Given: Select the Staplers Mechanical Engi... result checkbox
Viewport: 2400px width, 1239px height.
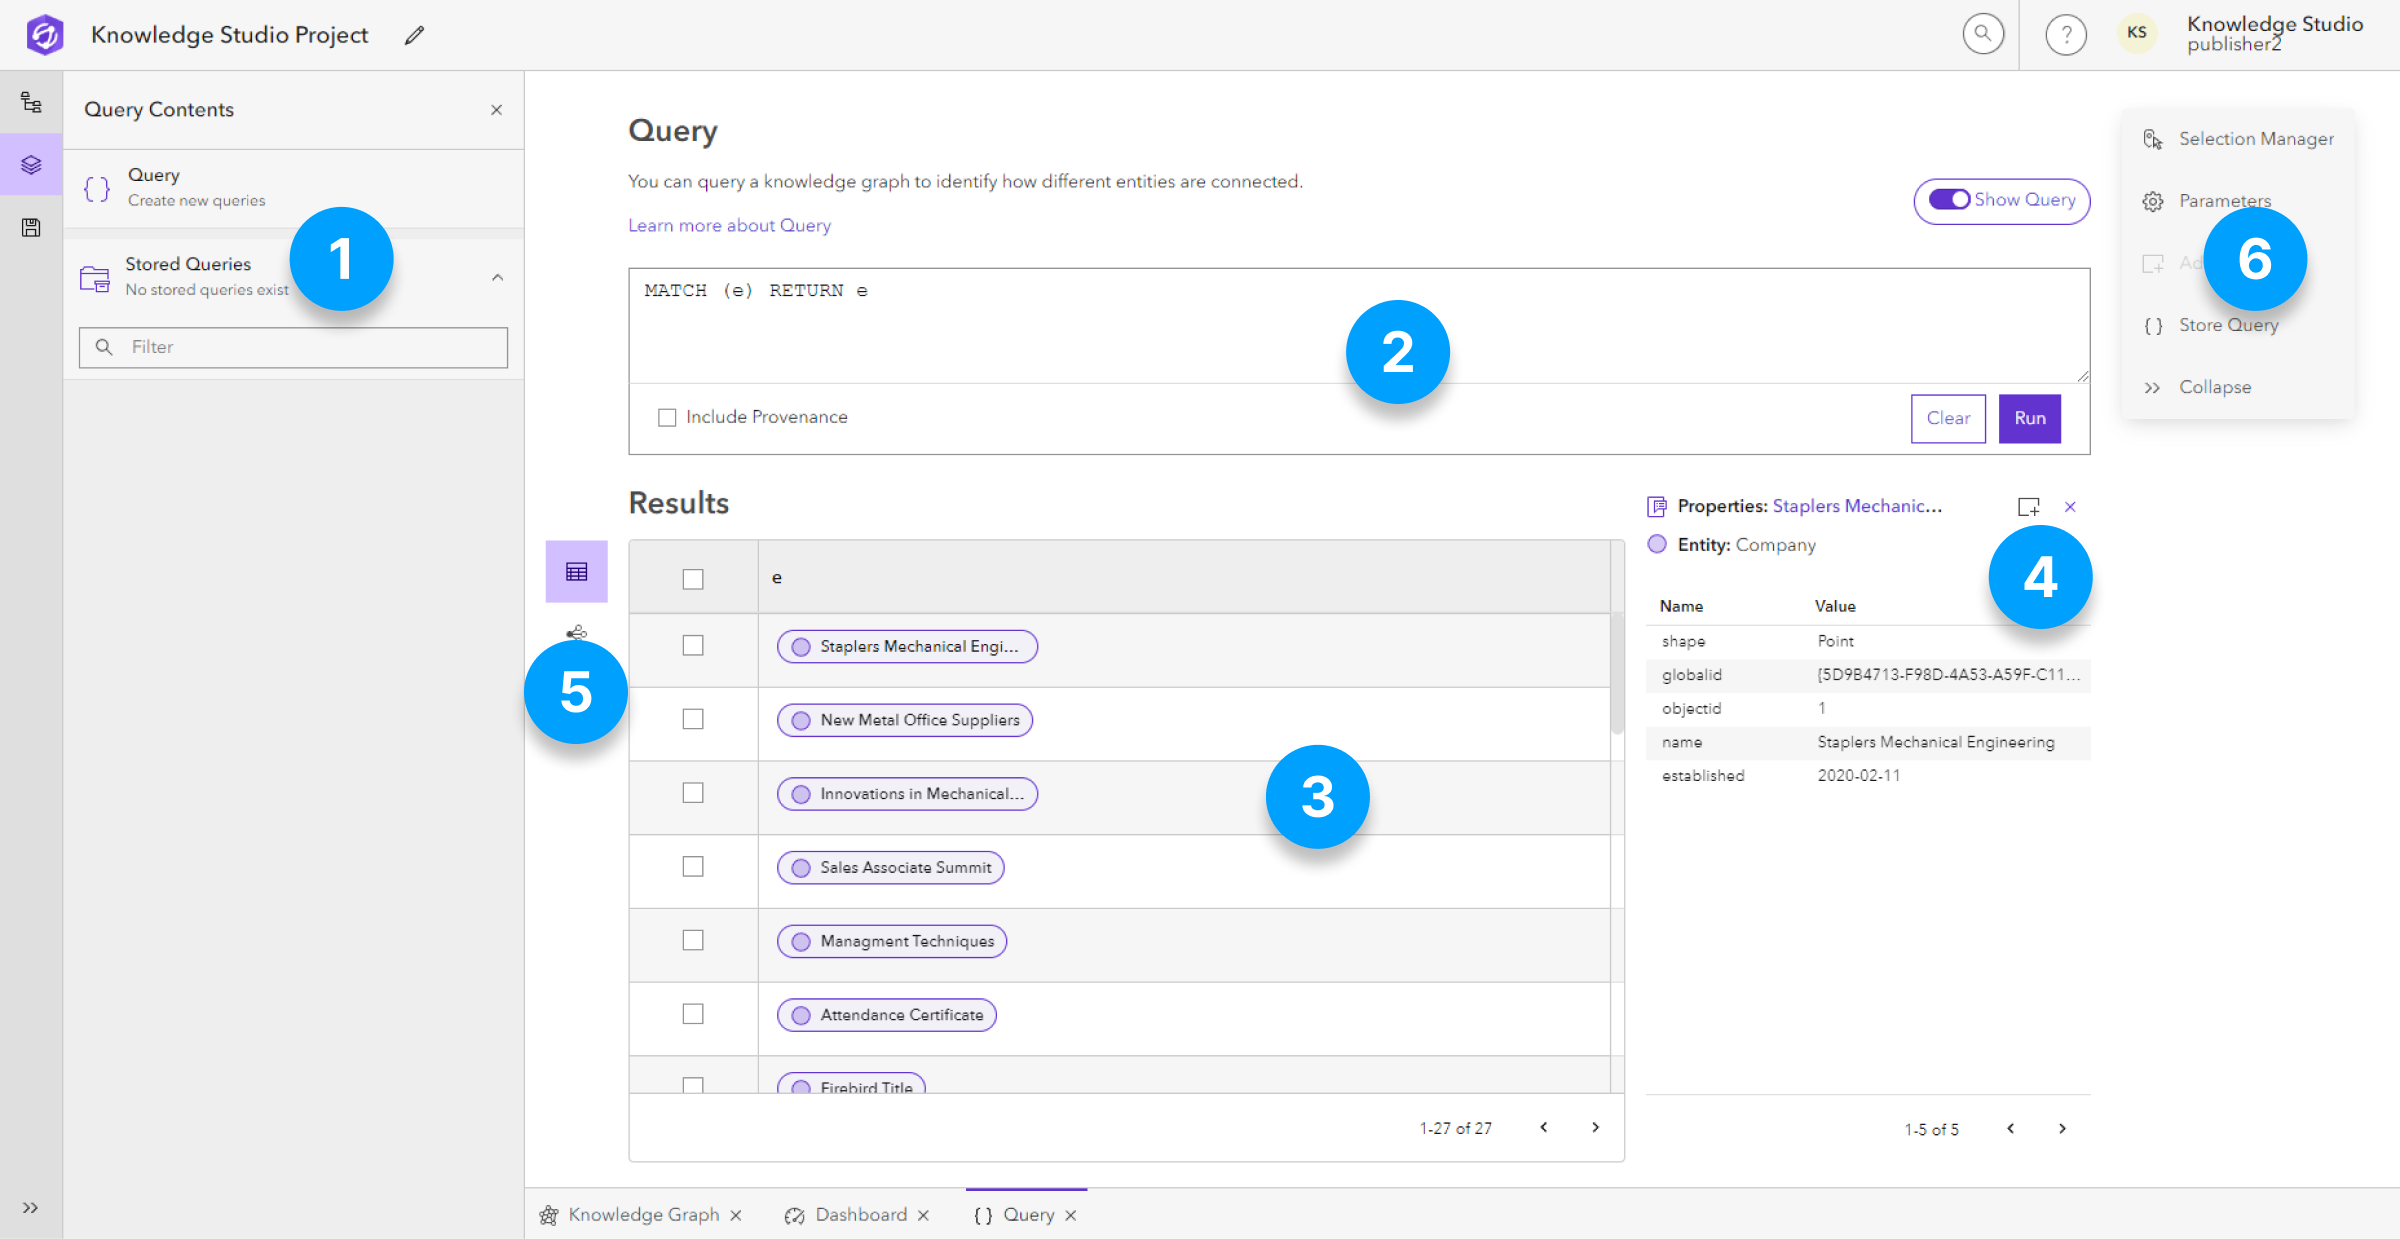Looking at the screenshot, I should coord(692,645).
